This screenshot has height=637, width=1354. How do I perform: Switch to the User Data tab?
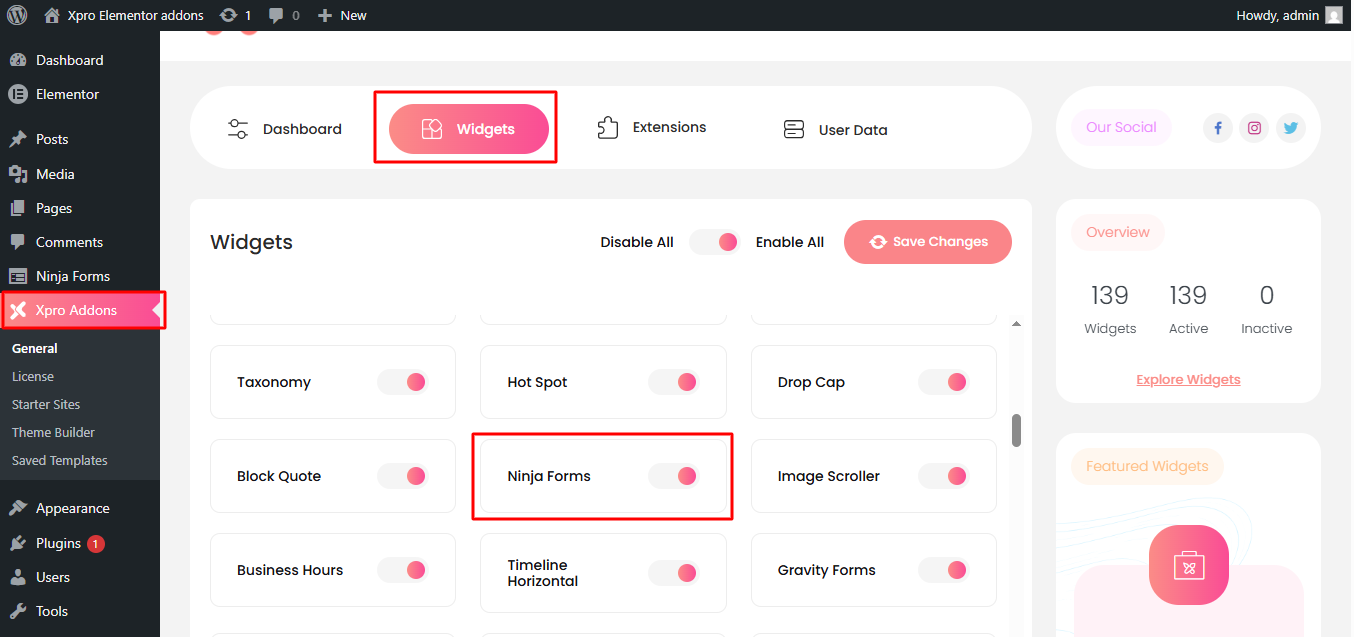click(x=835, y=129)
